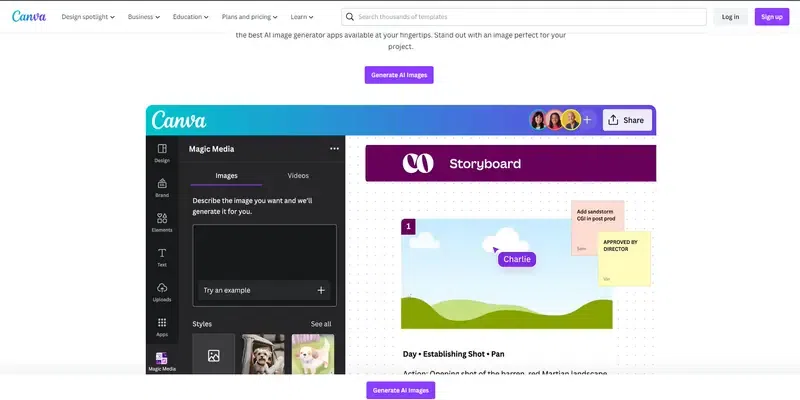Expand the Design spotlight menu

(x=88, y=17)
